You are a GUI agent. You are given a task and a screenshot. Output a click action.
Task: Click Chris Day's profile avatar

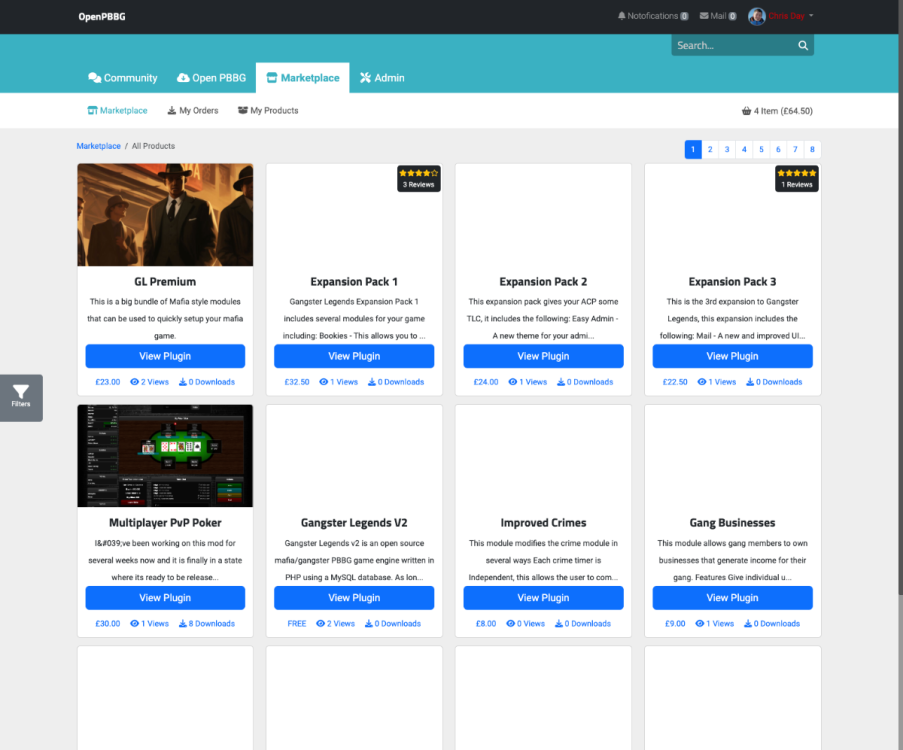tap(757, 16)
